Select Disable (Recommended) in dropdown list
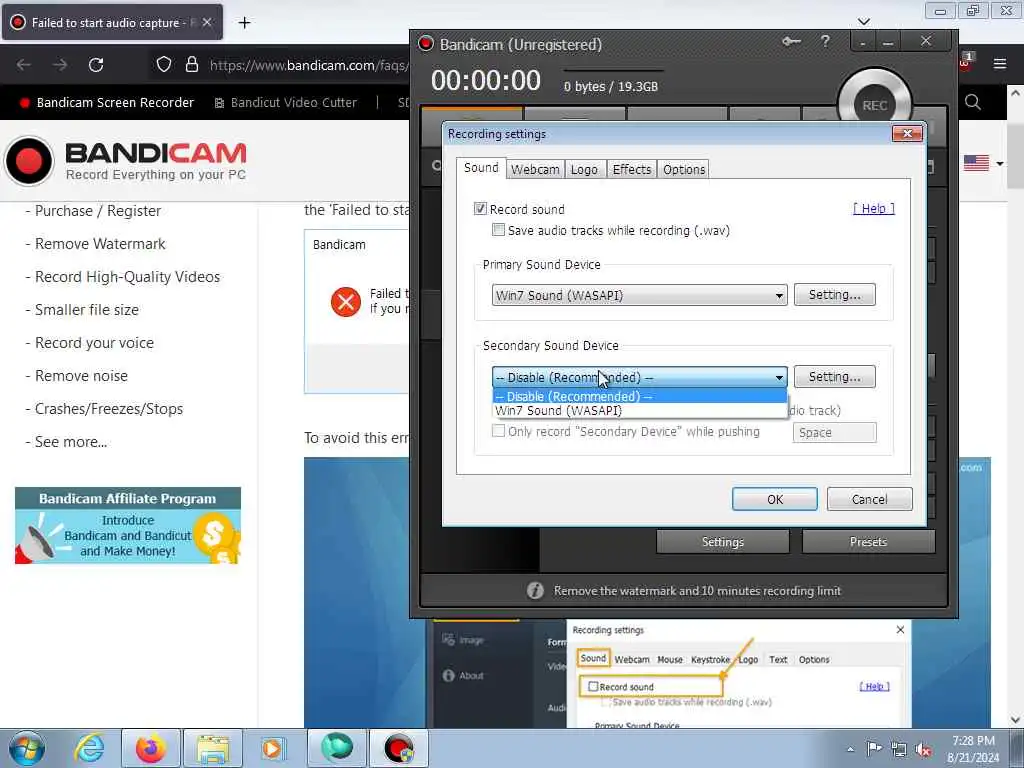 pyautogui.click(x=639, y=396)
